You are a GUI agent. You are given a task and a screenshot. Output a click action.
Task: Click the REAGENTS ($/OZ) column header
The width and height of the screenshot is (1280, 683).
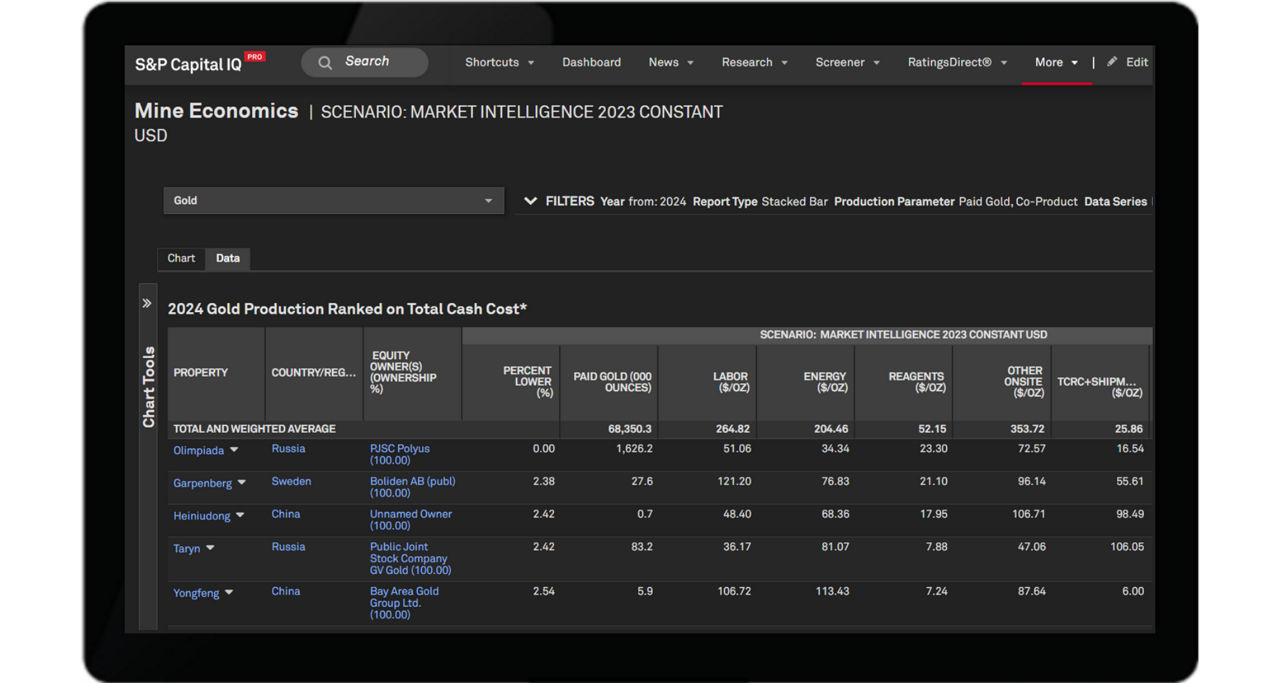(903, 382)
